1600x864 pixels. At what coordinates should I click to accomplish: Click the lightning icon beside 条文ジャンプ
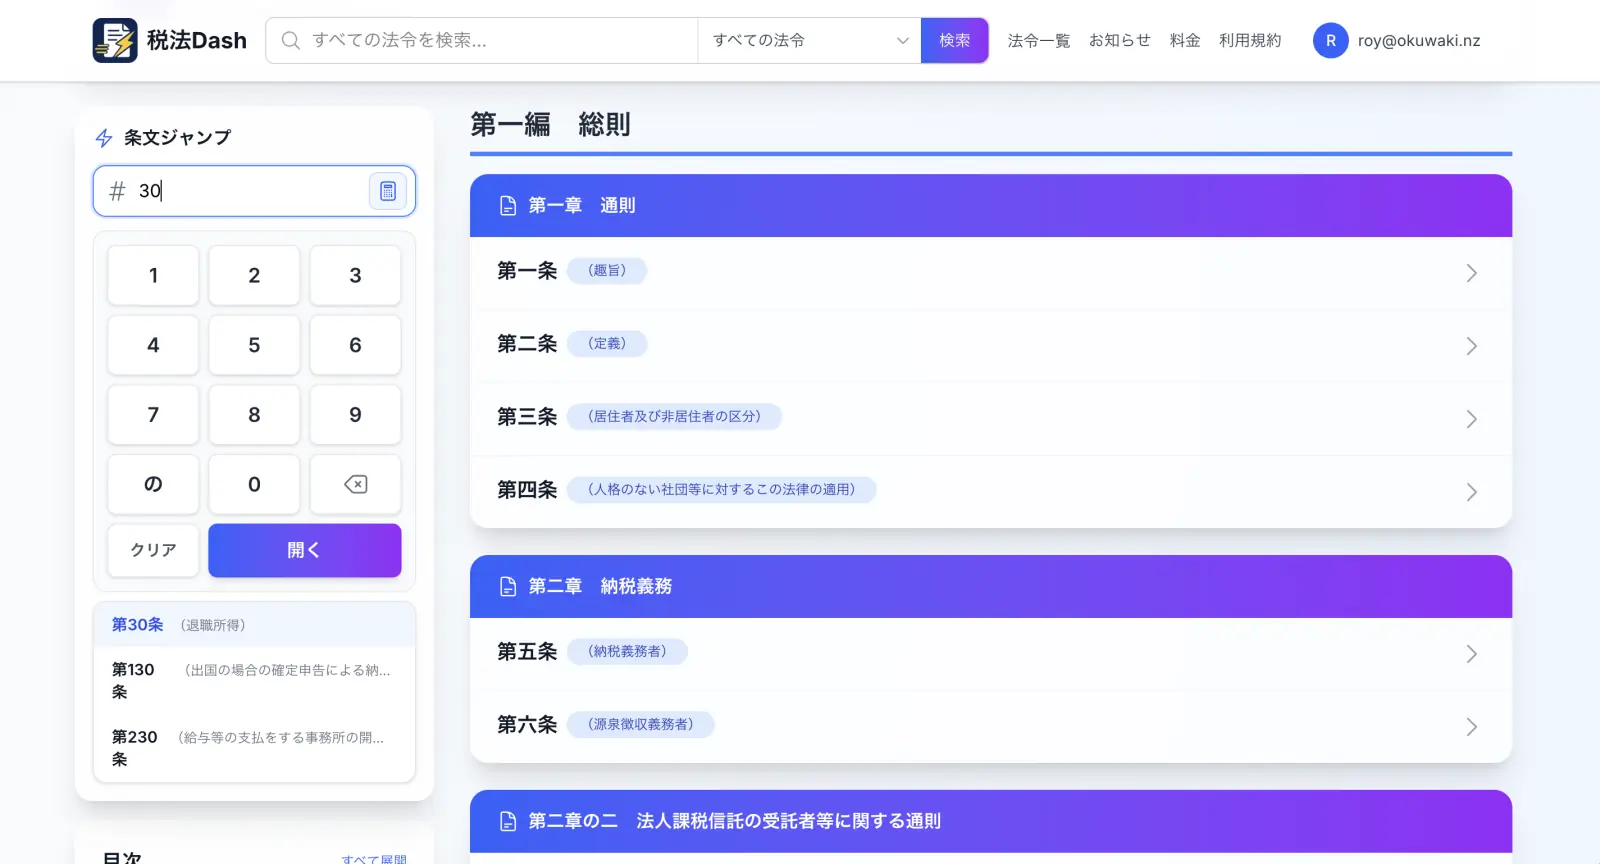click(104, 138)
